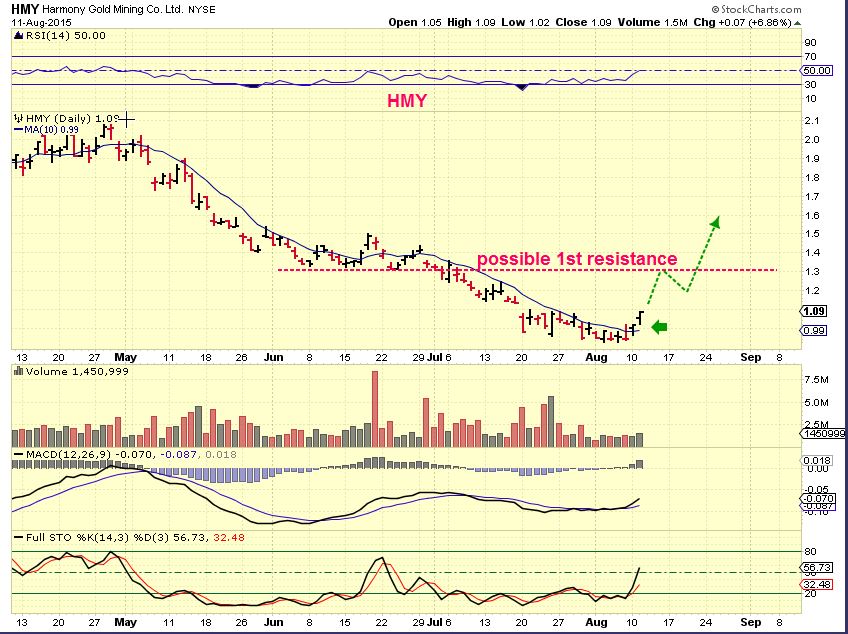Click the triangle after Chg +0.07 (+6.86%)
Viewport: 848px width, 634px height.
(798, 23)
